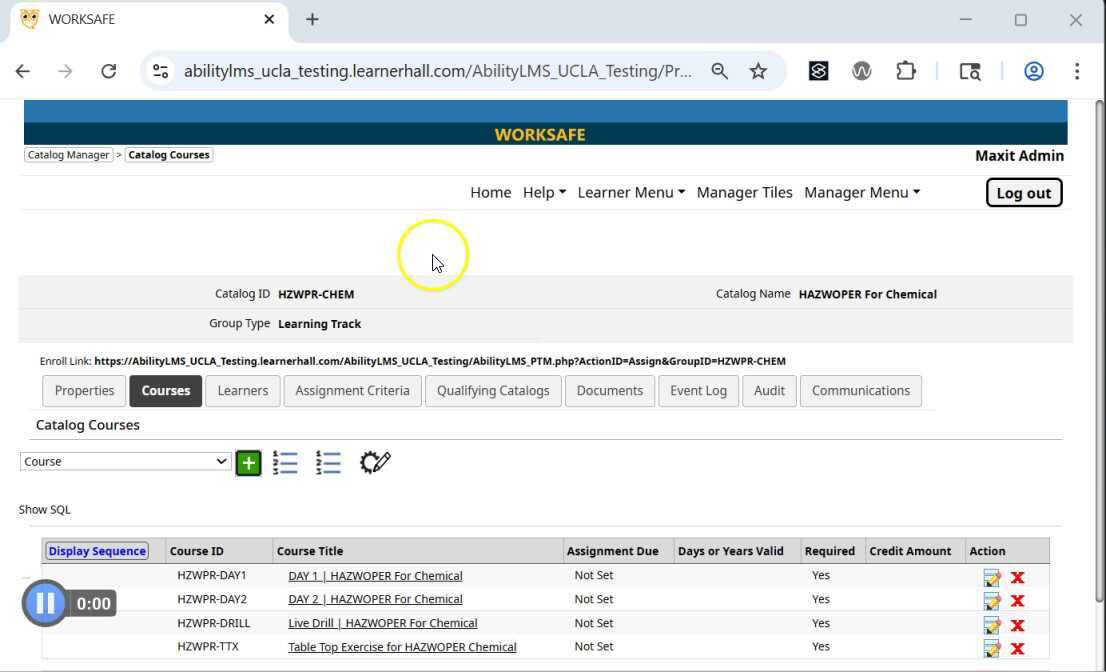Delete the HZWPR-DAY2 course row

click(x=1017, y=601)
